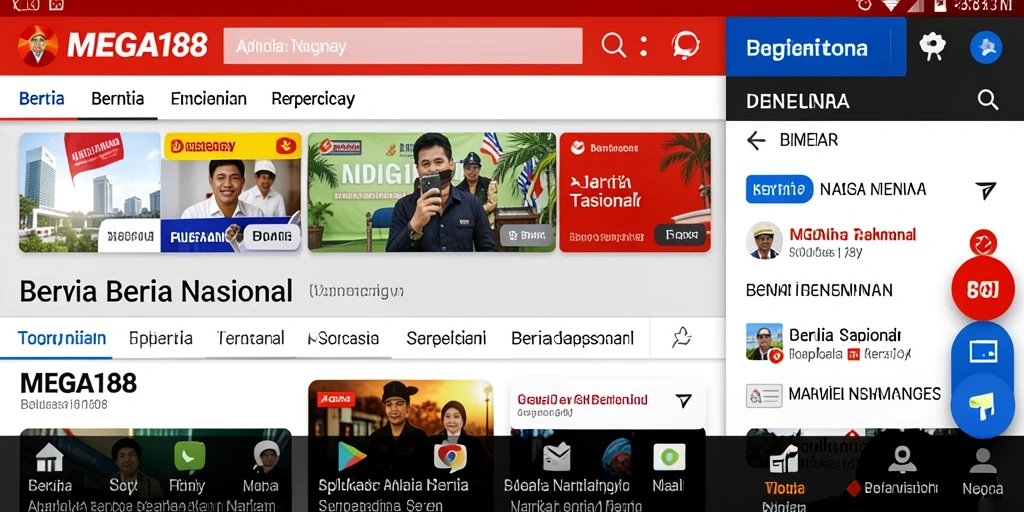Open the Emcienian tab
This screenshot has width=1024, height=512.
tap(208, 99)
